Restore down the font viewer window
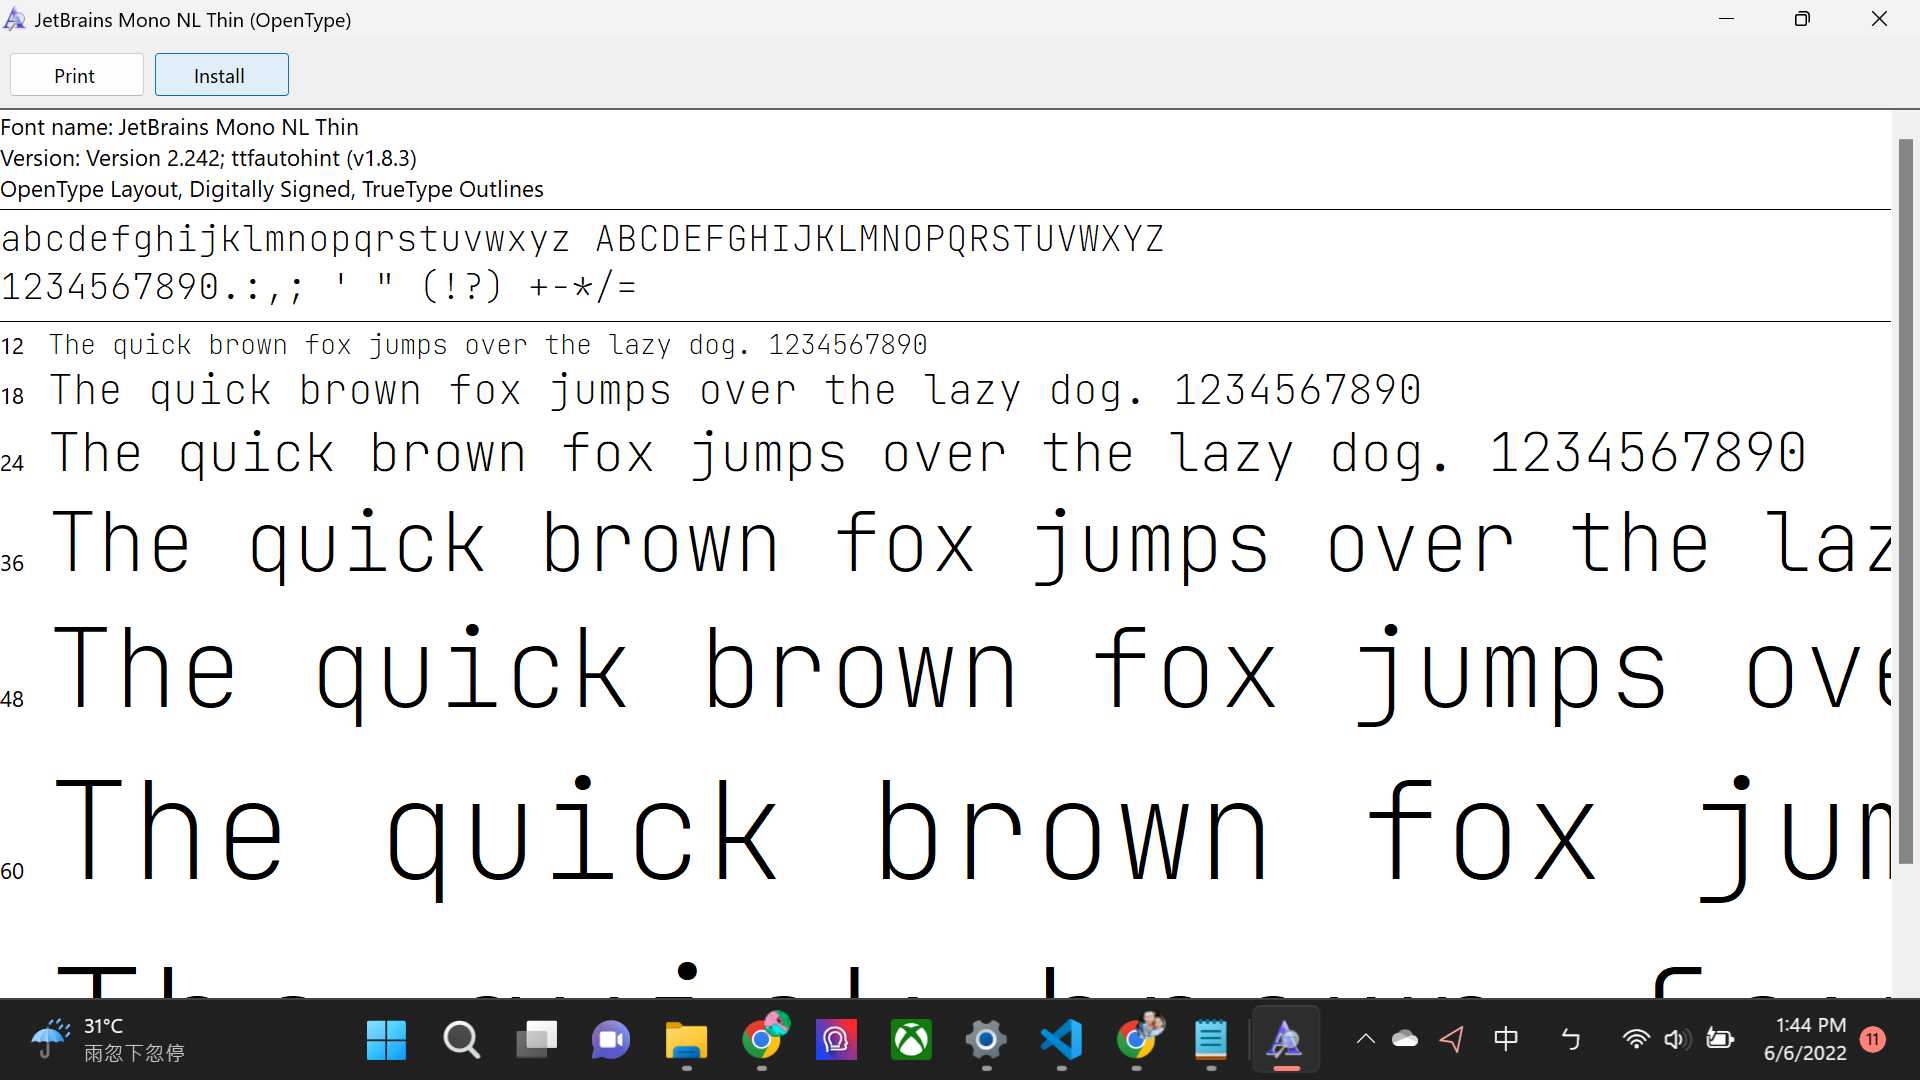The width and height of the screenshot is (1920, 1080). (1802, 19)
